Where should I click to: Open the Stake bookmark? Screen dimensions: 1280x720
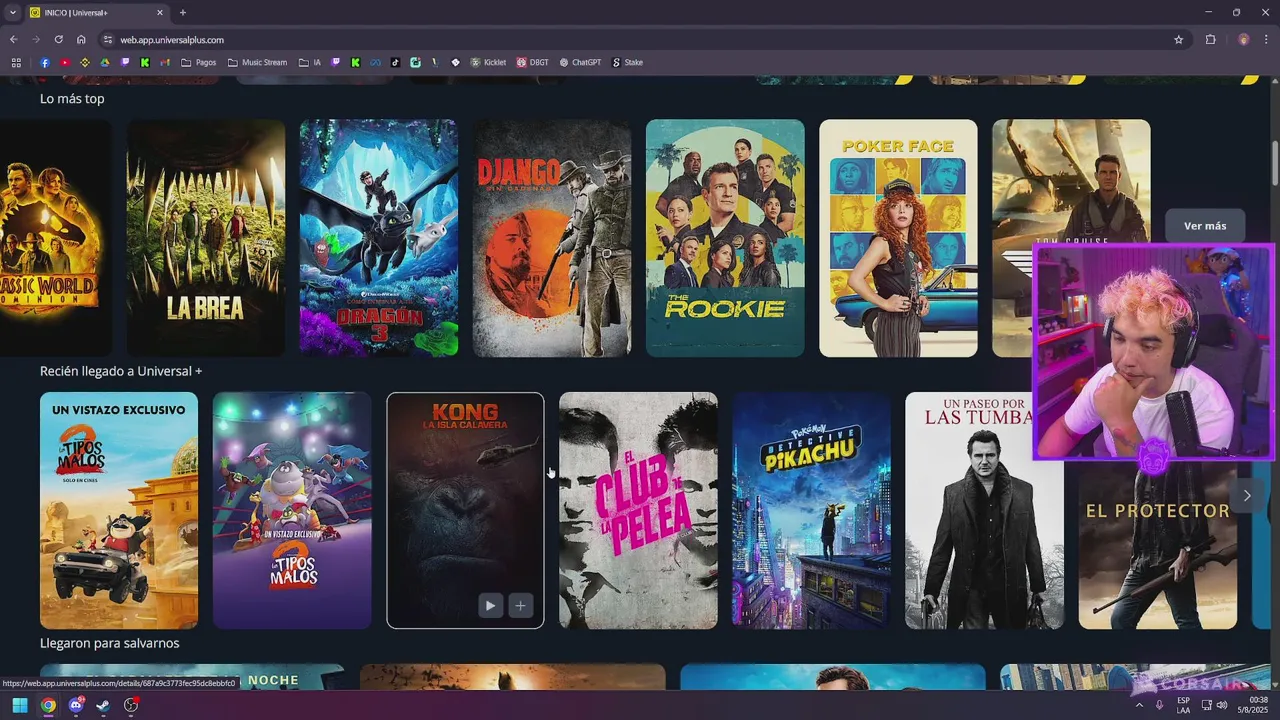tap(627, 62)
